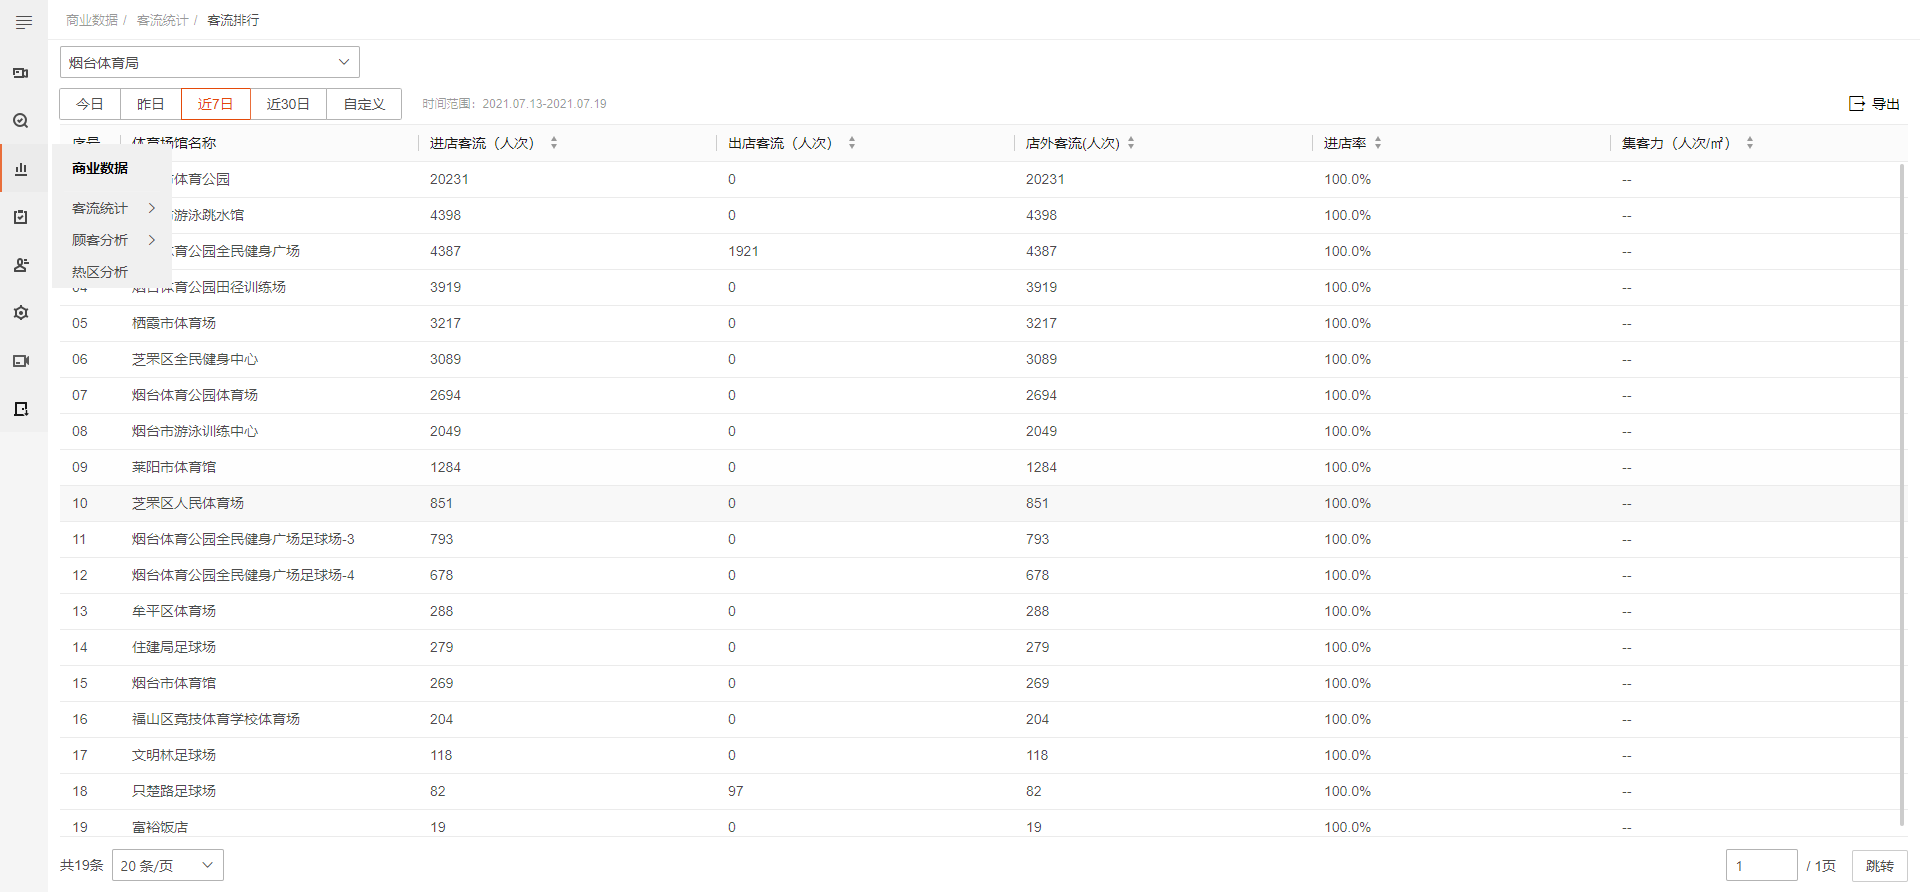The image size is (1920, 892).
Task: Open the gear settings sidebar icon
Action: (x=21, y=313)
